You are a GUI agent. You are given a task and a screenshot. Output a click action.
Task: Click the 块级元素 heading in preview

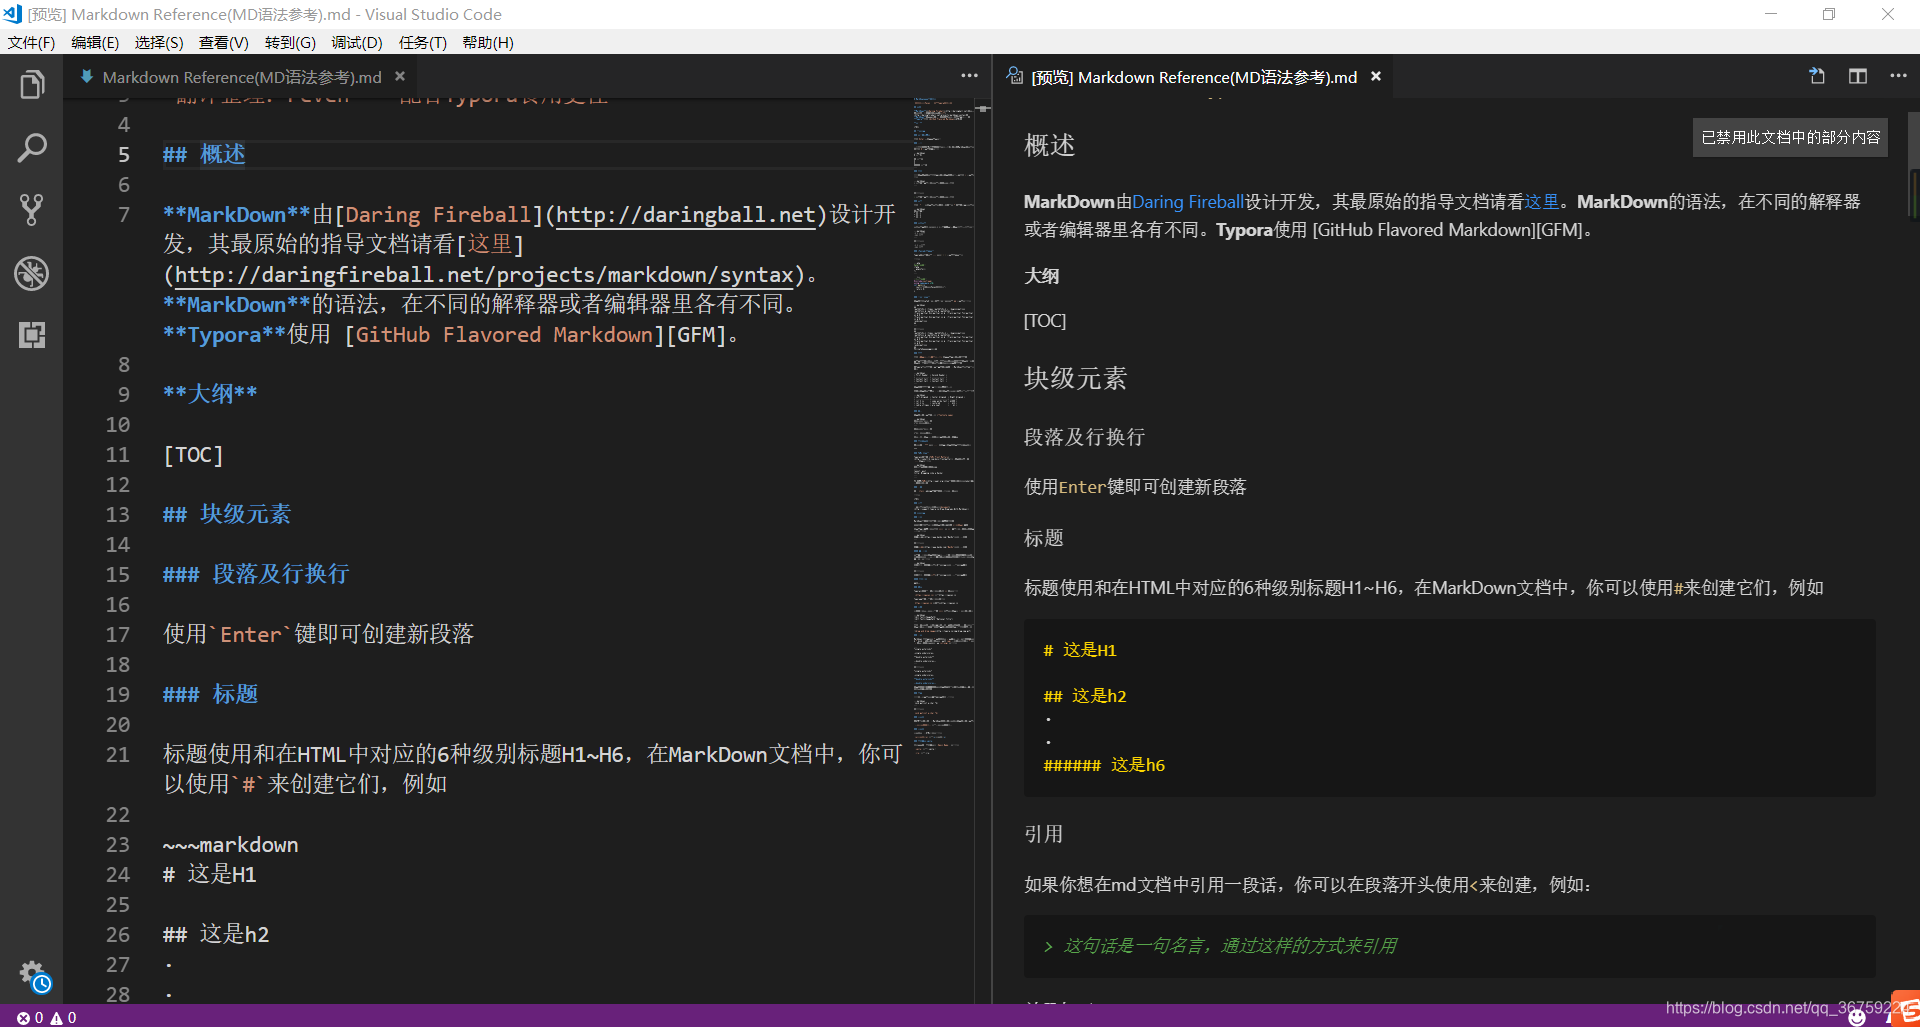click(x=1075, y=378)
